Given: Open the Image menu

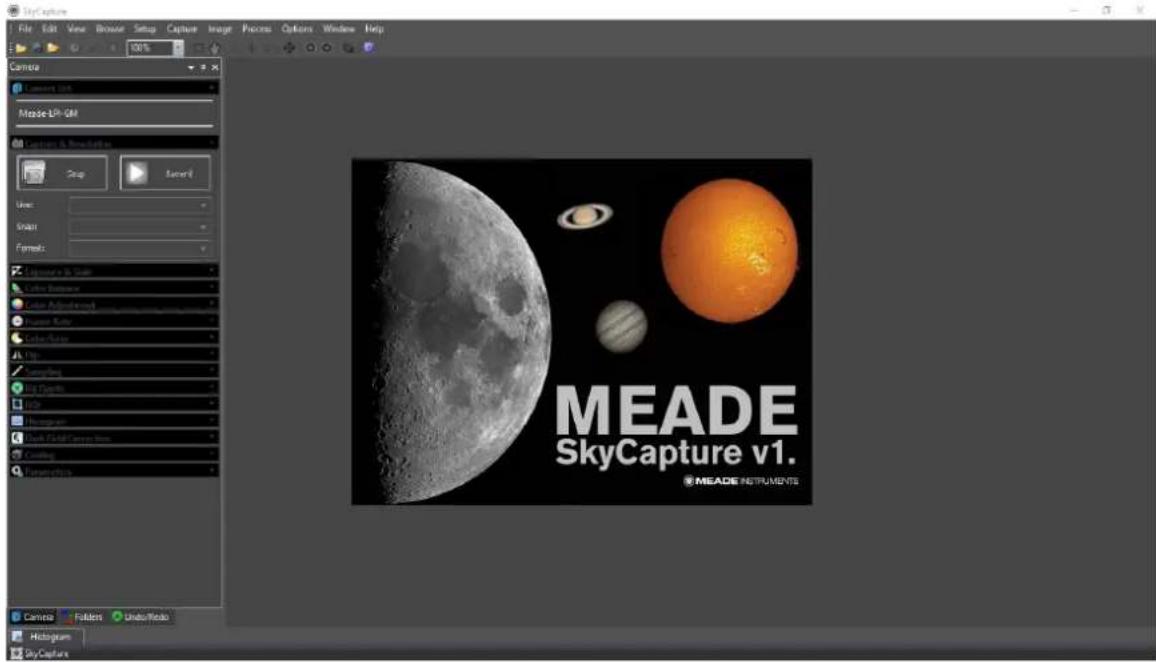Looking at the screenshot, I should 220,29.
